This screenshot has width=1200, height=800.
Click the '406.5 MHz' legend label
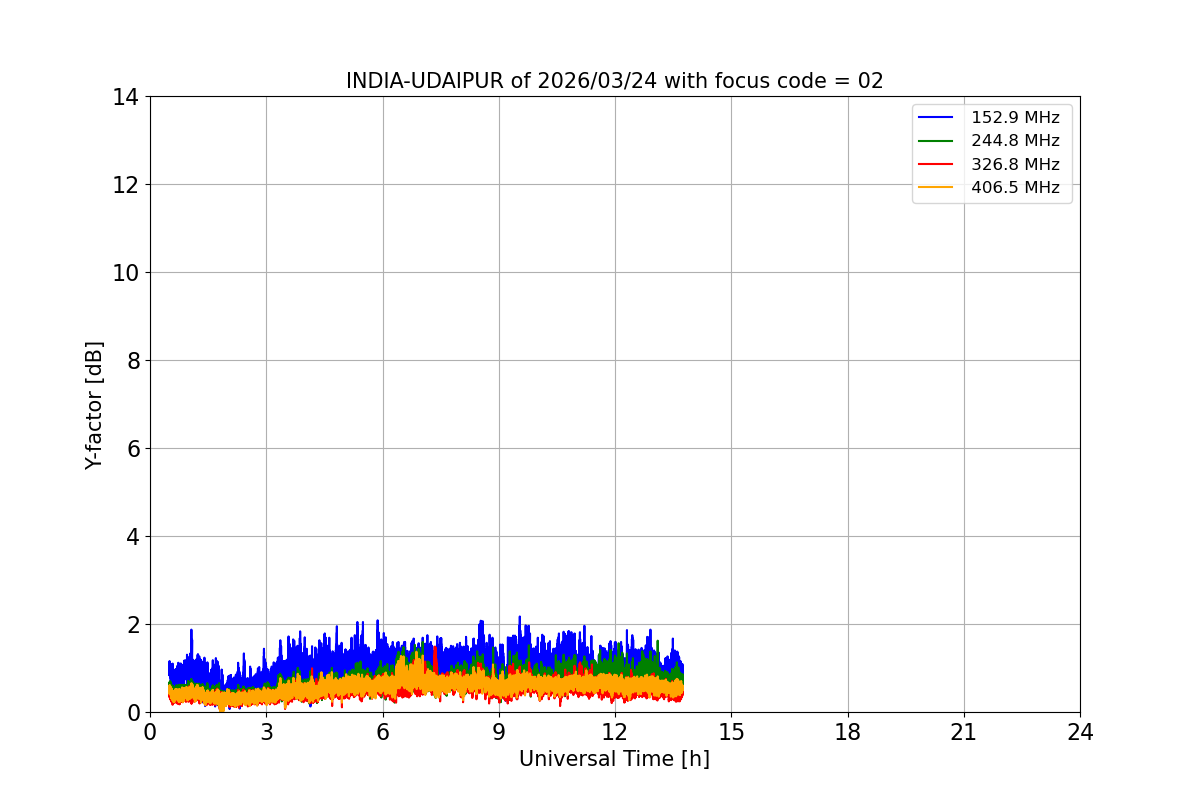[x=1015, y=187]
